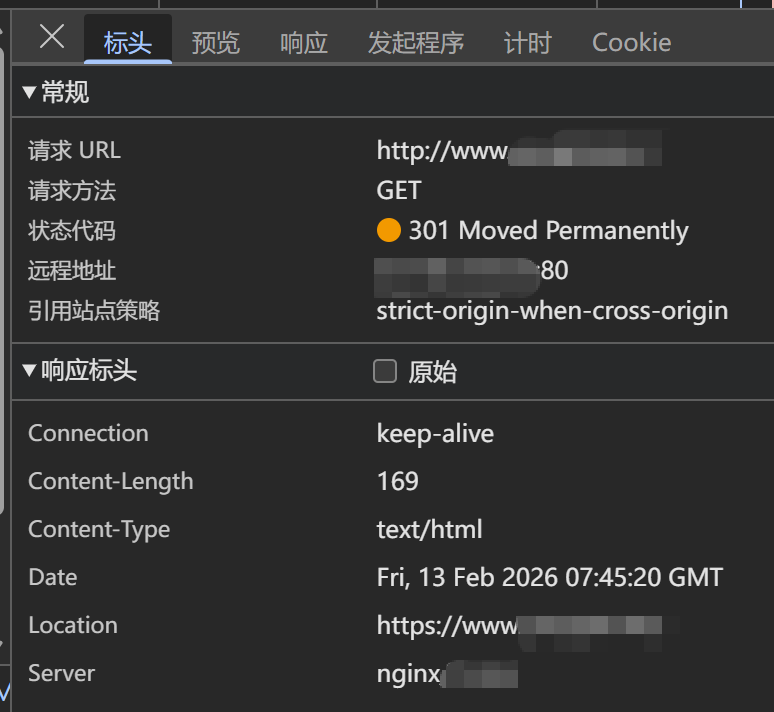
Task: Switch to the 标头 tab
Action: (127, 43)
